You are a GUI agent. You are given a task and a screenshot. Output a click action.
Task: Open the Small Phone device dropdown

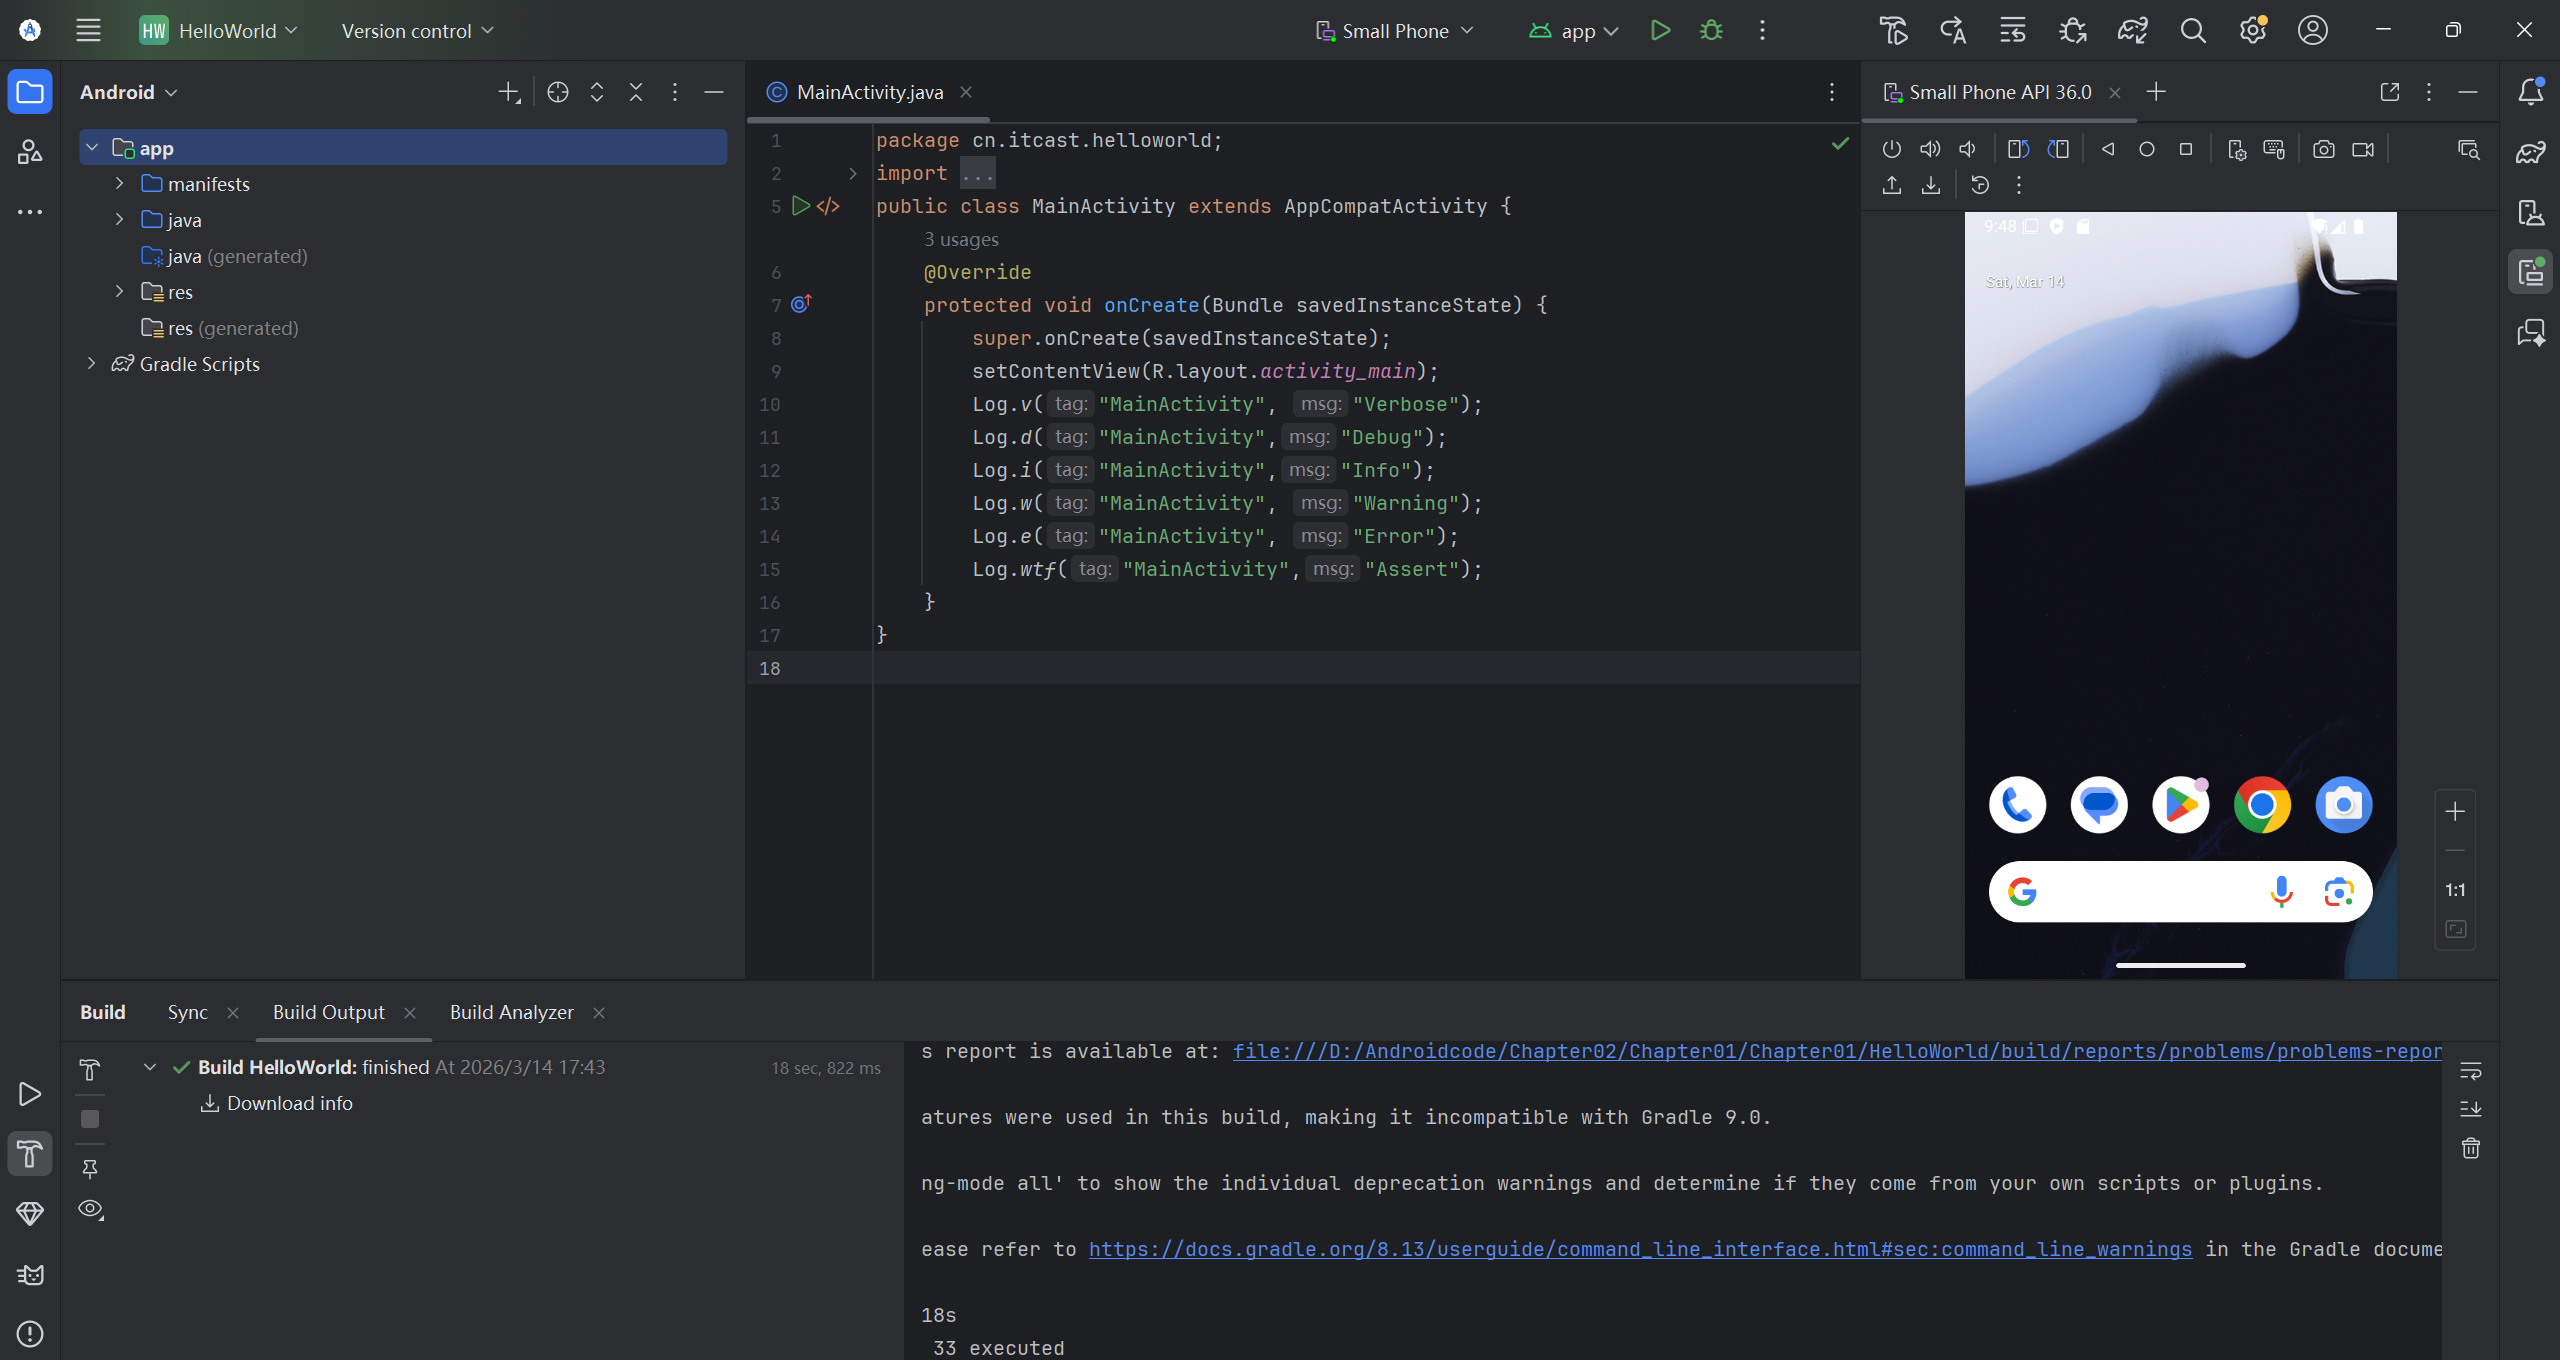coord(1394,30)
